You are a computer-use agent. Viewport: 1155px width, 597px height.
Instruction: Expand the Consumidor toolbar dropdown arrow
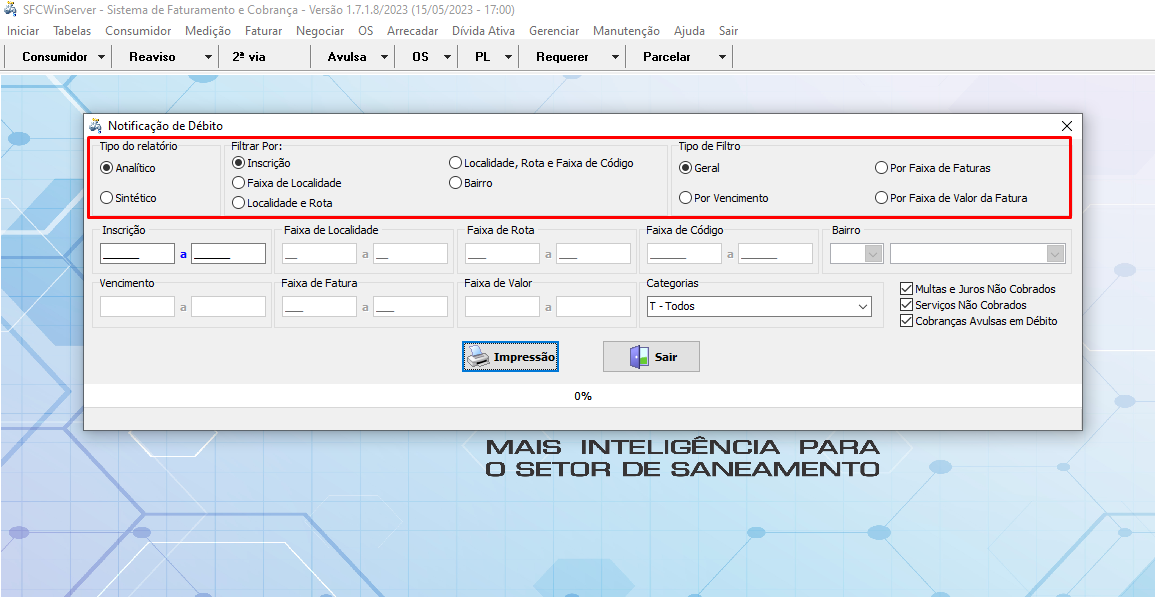tap(102, 57)
